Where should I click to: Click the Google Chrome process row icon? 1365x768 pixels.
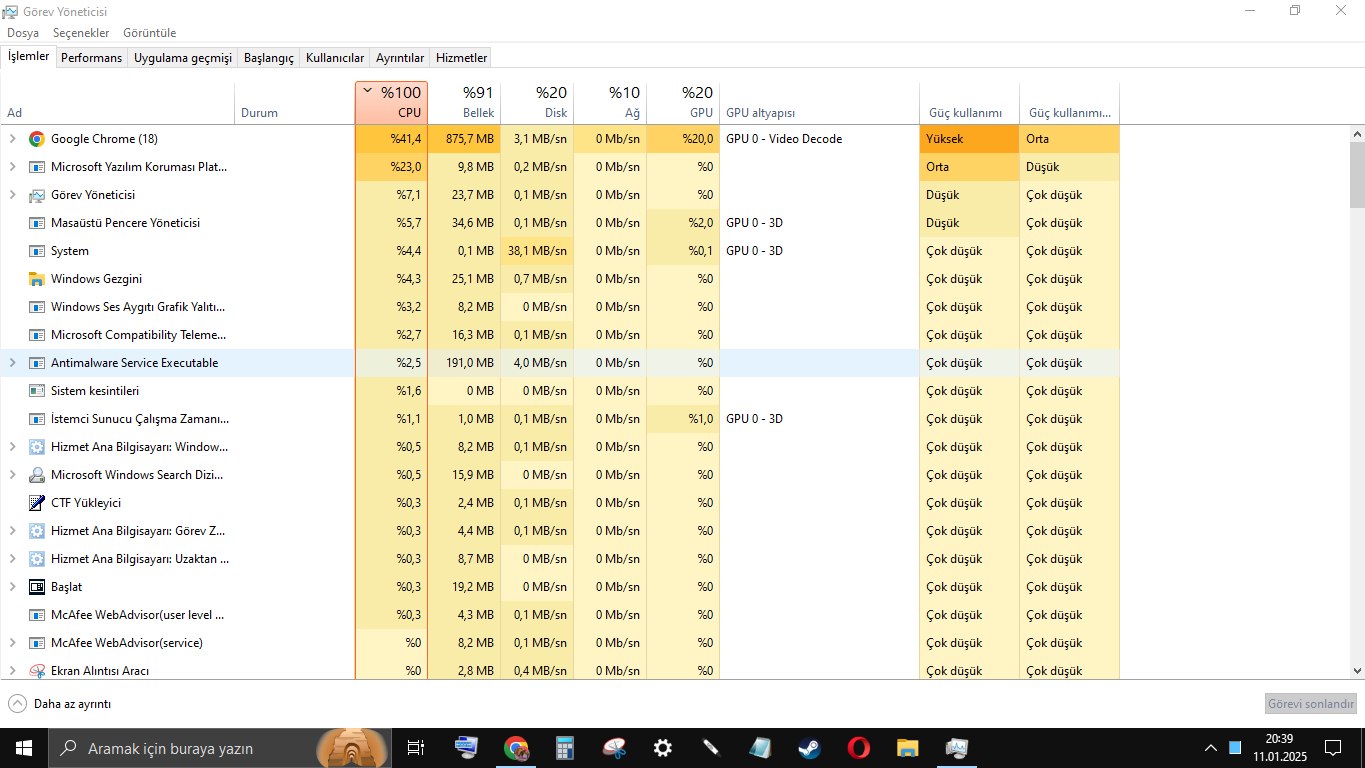[x=37, y=139]
